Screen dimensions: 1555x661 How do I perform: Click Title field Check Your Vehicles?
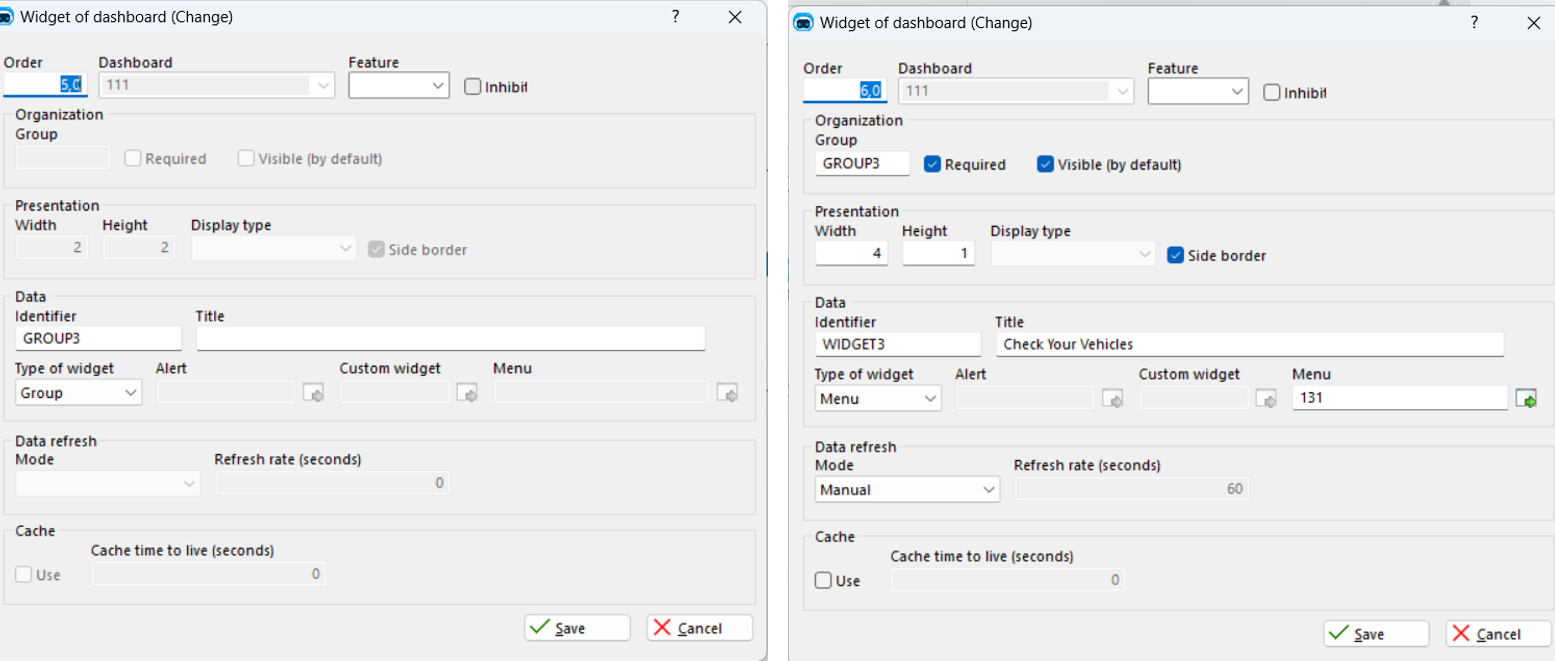(1250, 344)
